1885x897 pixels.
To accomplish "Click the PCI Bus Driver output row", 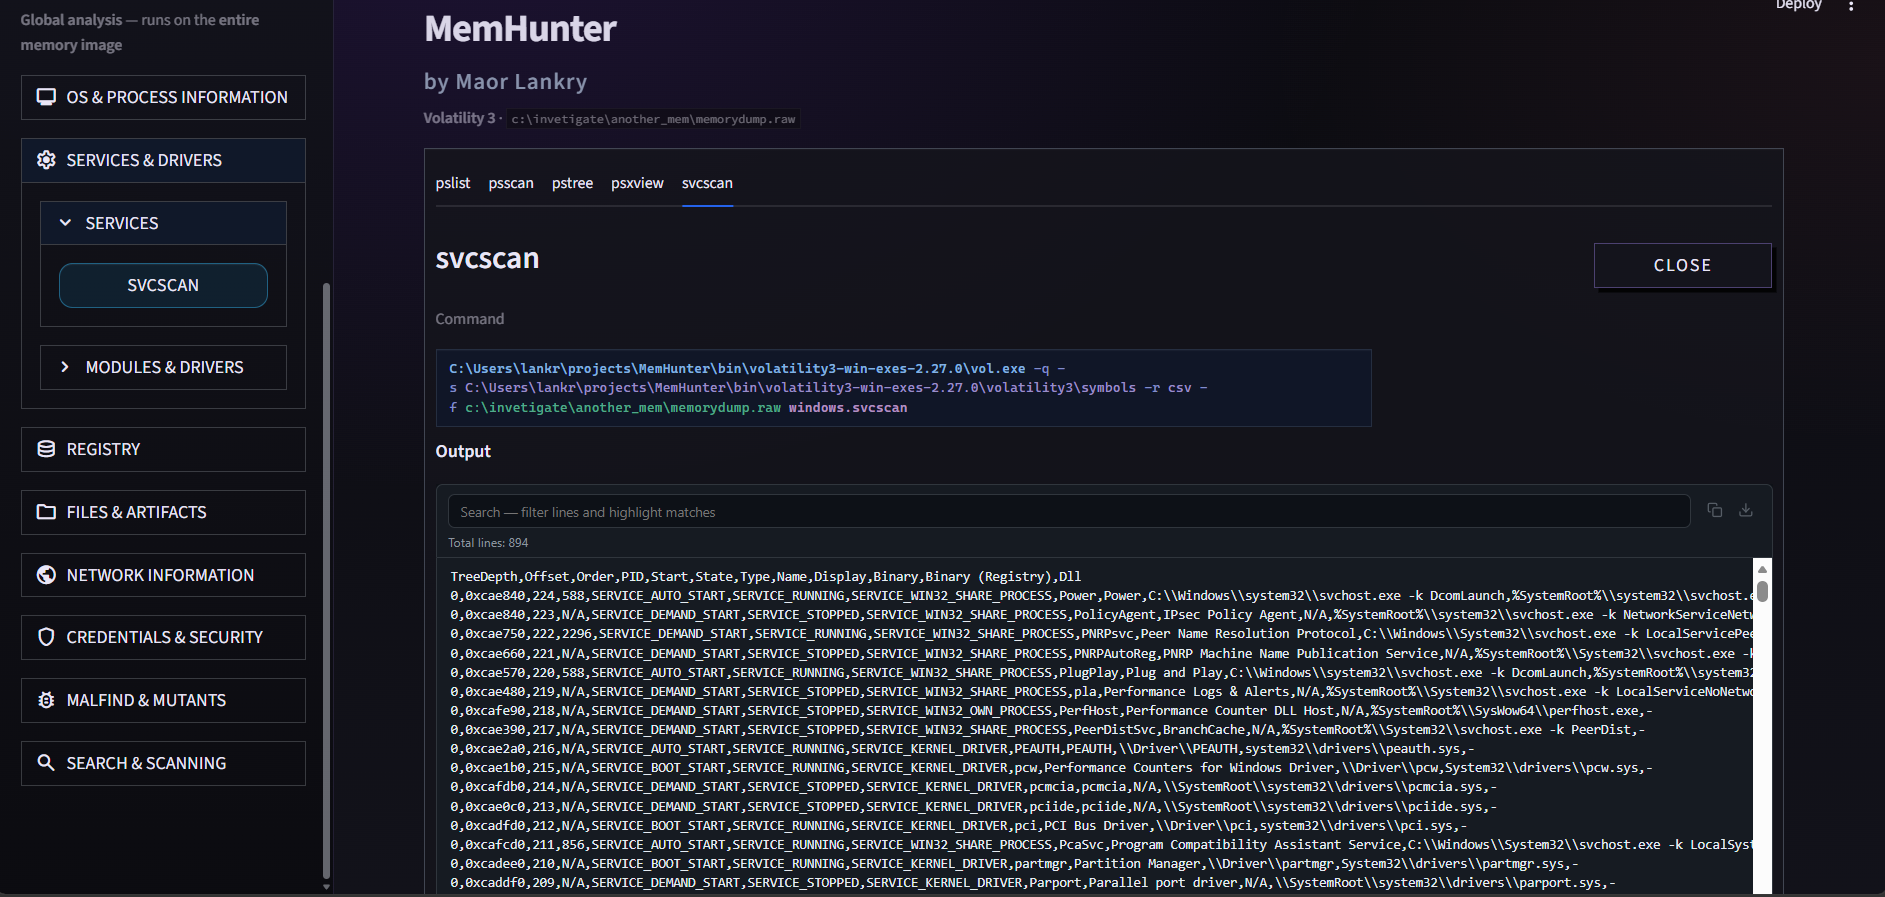I will pos(958,826).
